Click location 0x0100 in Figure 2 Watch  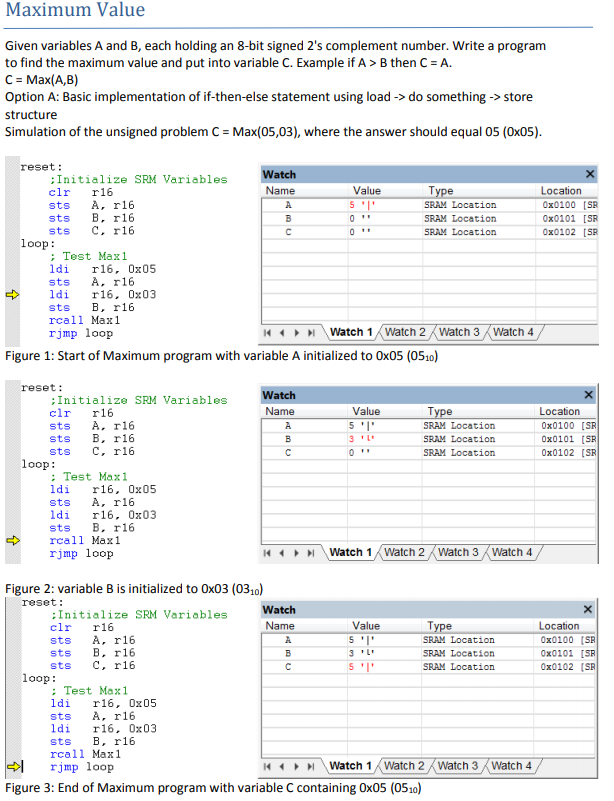point(558,426)
